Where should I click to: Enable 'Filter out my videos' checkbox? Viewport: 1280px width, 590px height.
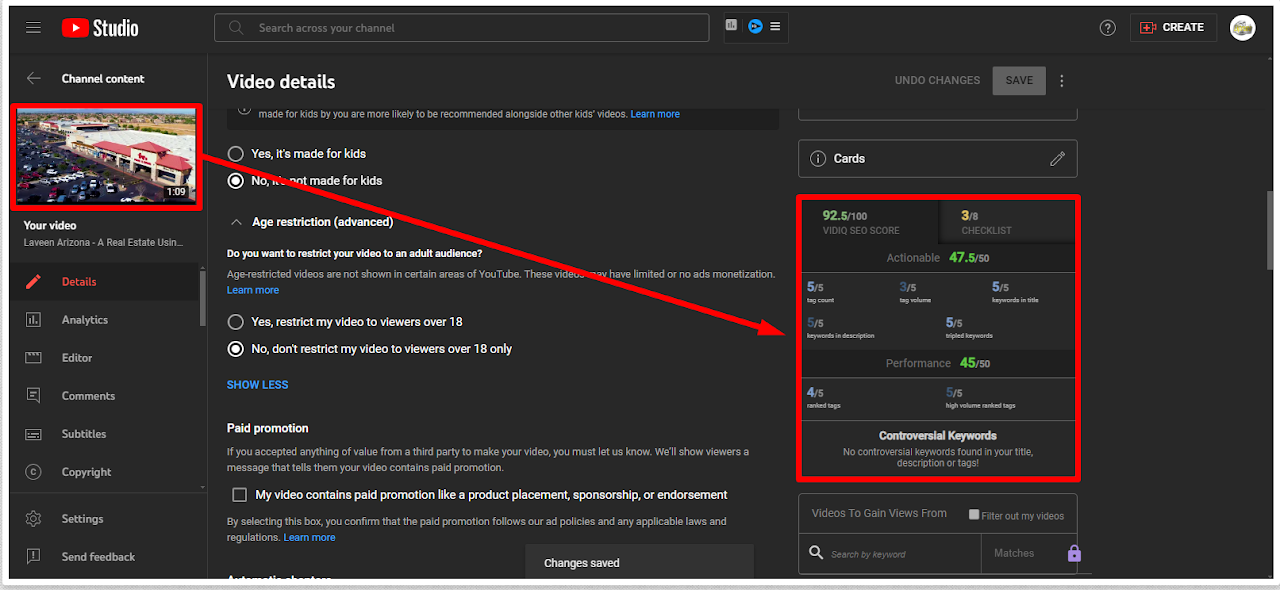pyautogui.click(x=973, y=513)
